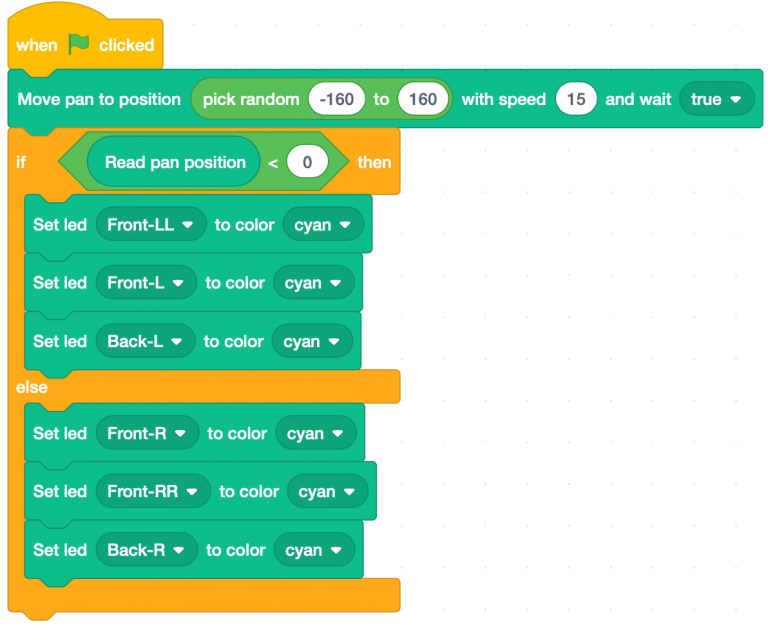Open the Front-LL led dropdown
This screenshot has height=626, width=768.
point(151,225)
